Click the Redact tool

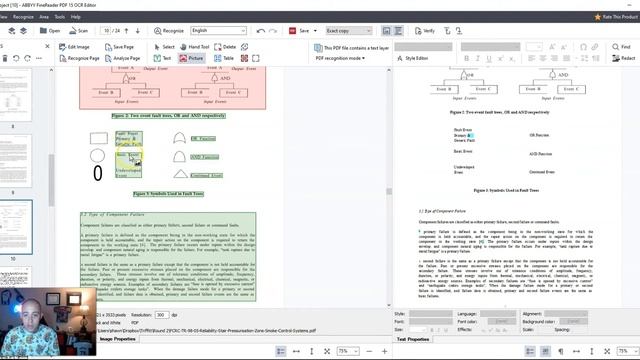[623, 58]
